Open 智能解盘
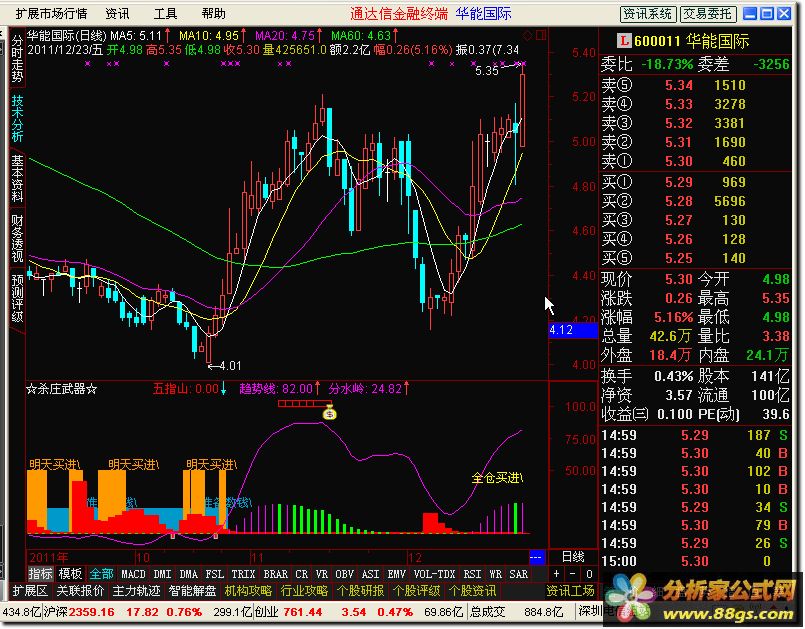This screenshot has height=629, width=805. (x=192, y=591)
